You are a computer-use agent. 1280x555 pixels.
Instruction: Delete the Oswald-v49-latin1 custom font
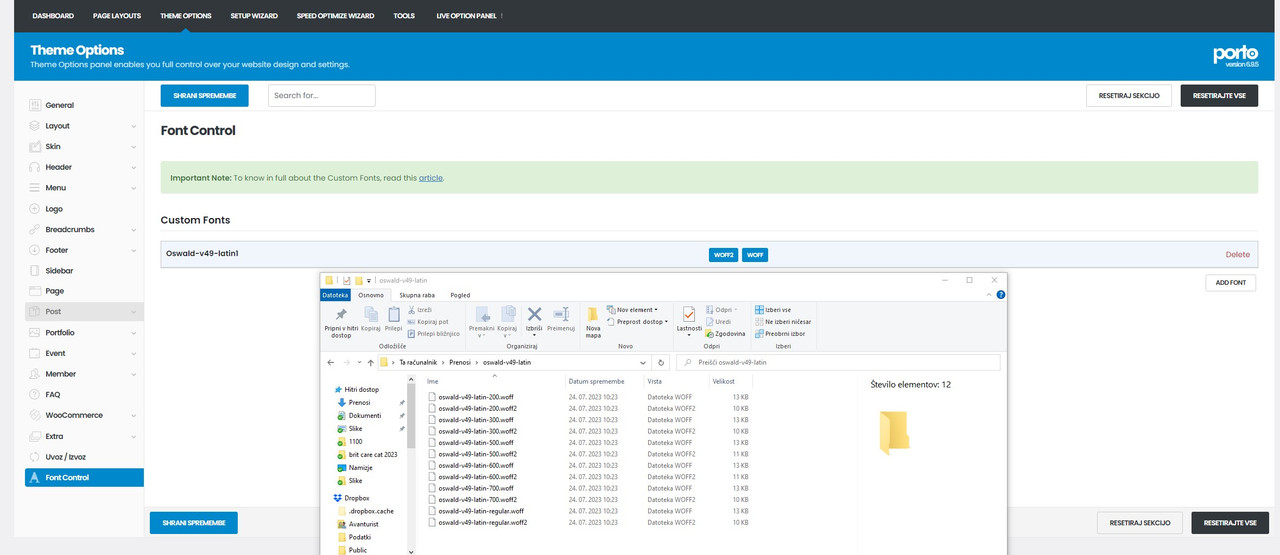1237,254
